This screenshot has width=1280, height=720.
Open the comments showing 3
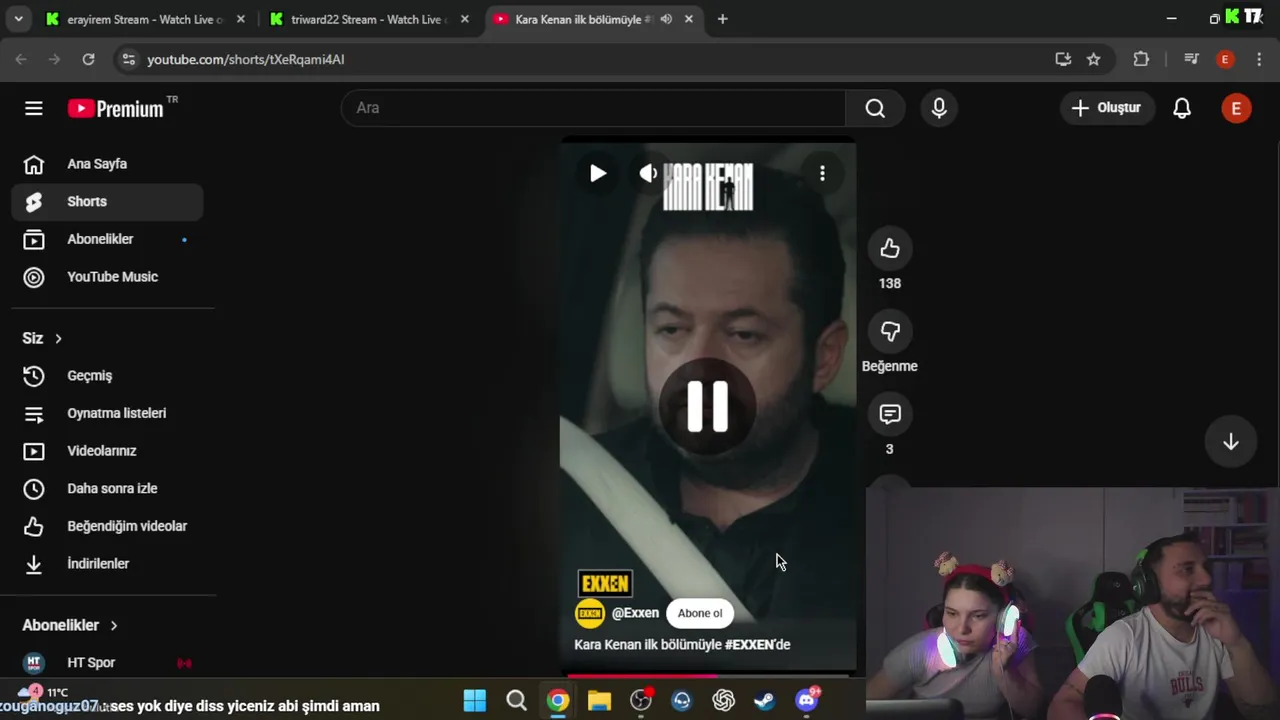point(890,414)
